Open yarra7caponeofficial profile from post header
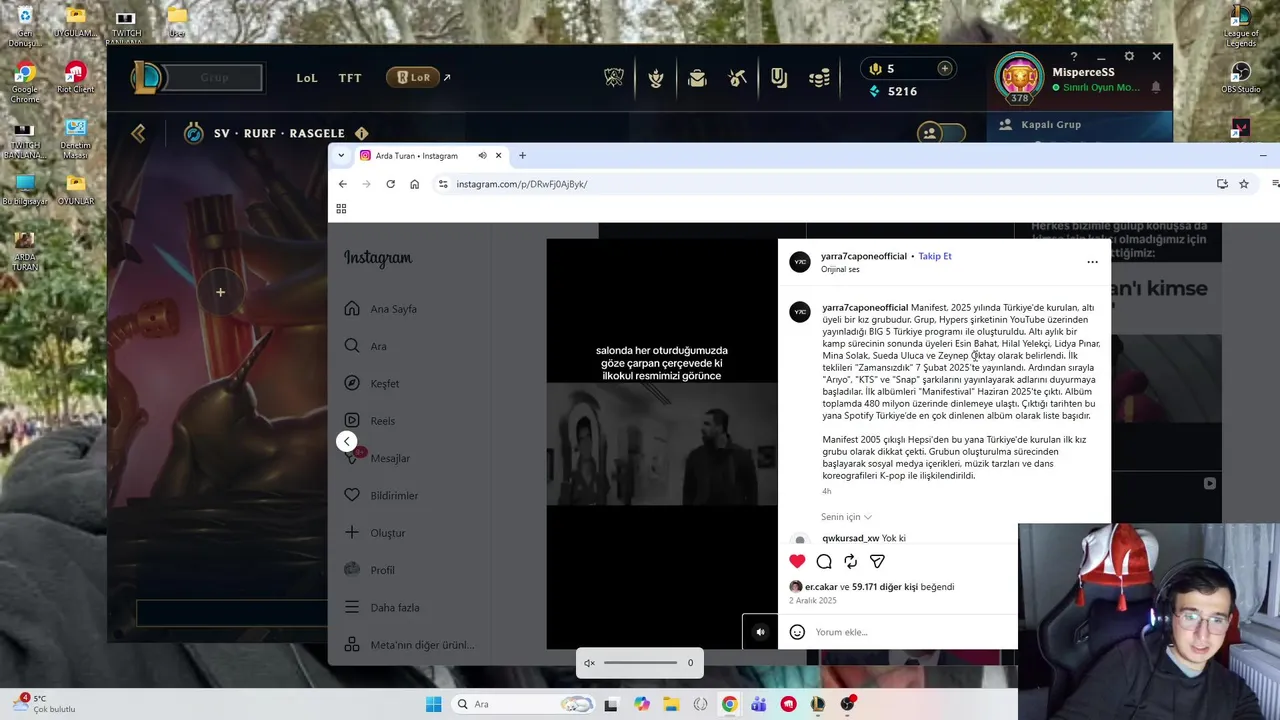 (864, 256)
